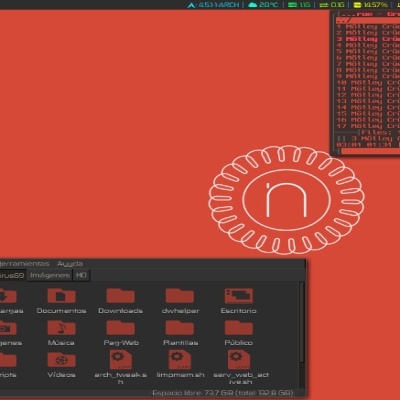
Task: Open the Público folder
Action: click(239, 333)
